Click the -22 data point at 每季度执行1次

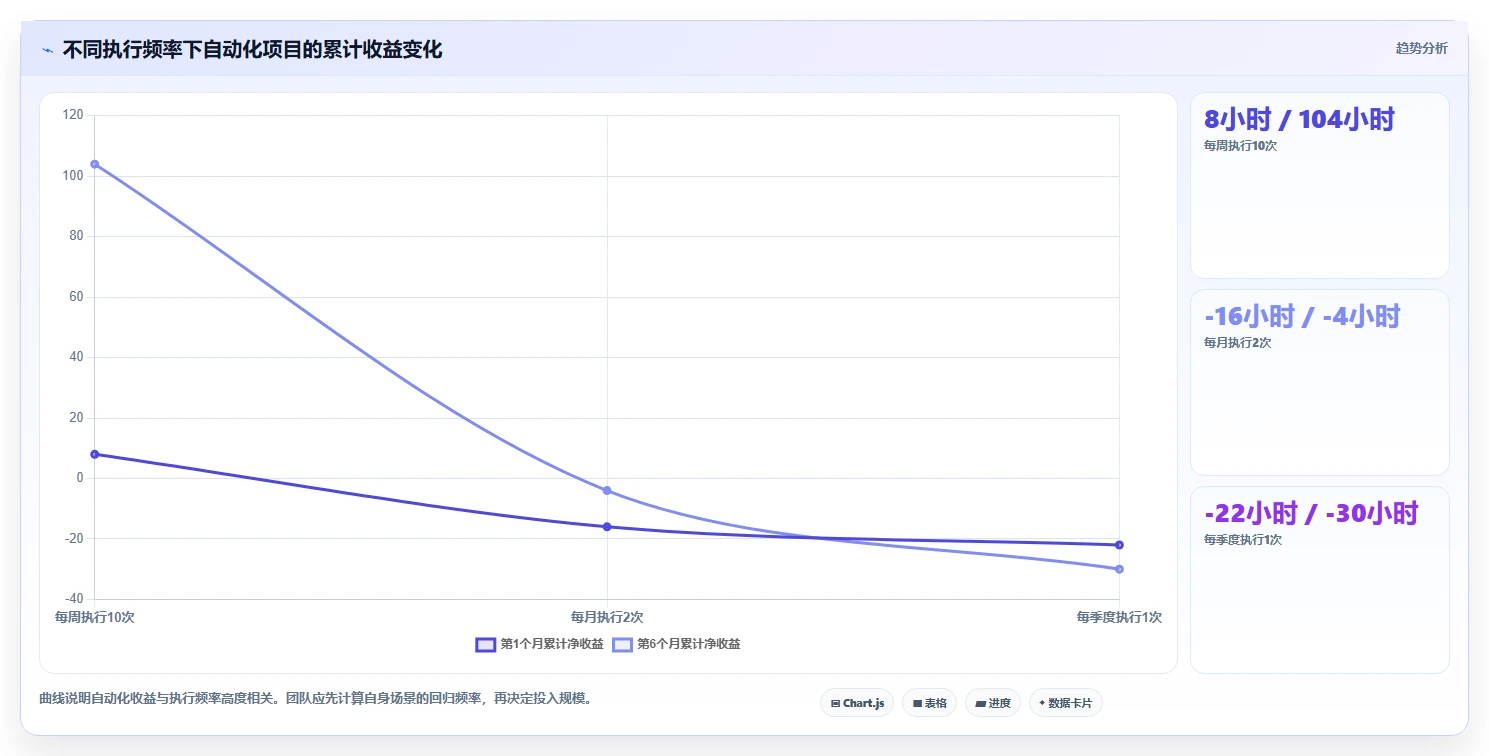pyautogui.click(x=1119, y=545)
